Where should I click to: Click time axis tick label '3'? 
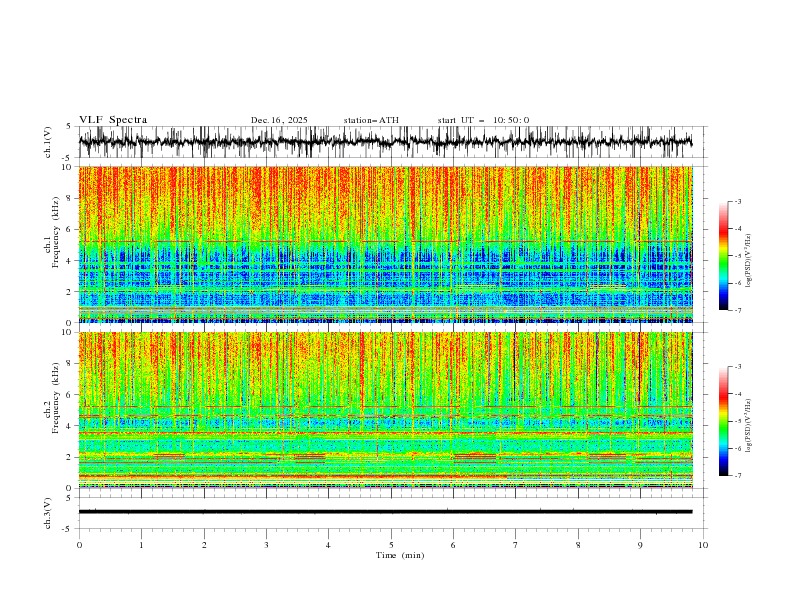(x=266, y=545)
